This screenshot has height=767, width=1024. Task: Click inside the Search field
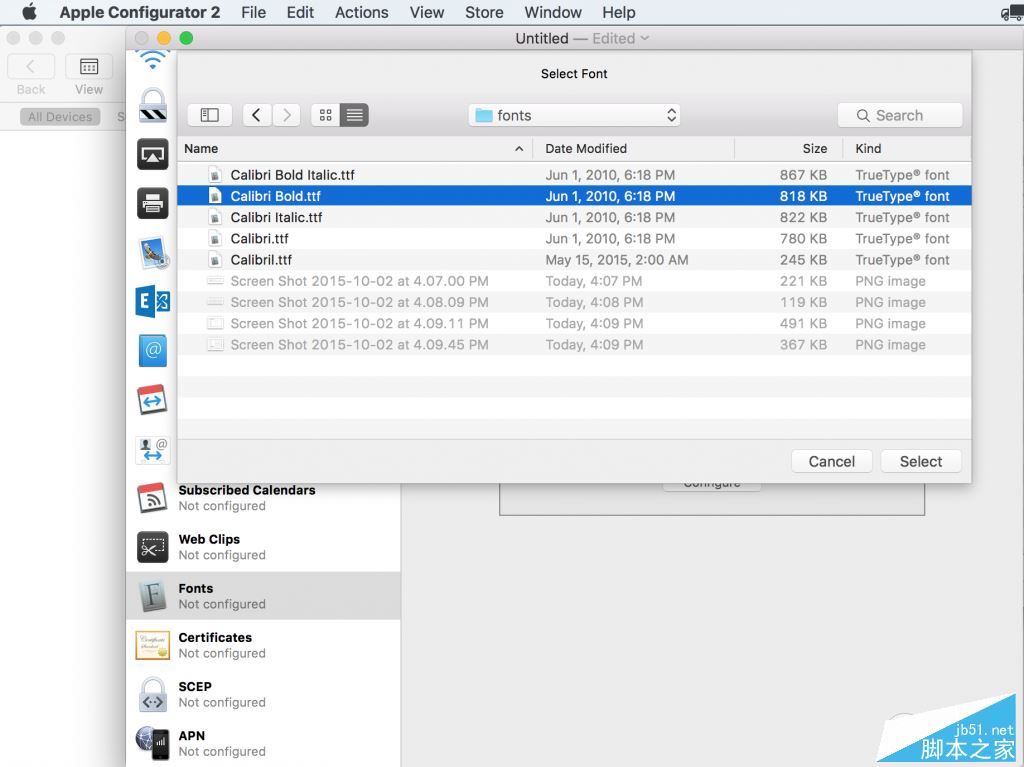click(x=900, y=116)
